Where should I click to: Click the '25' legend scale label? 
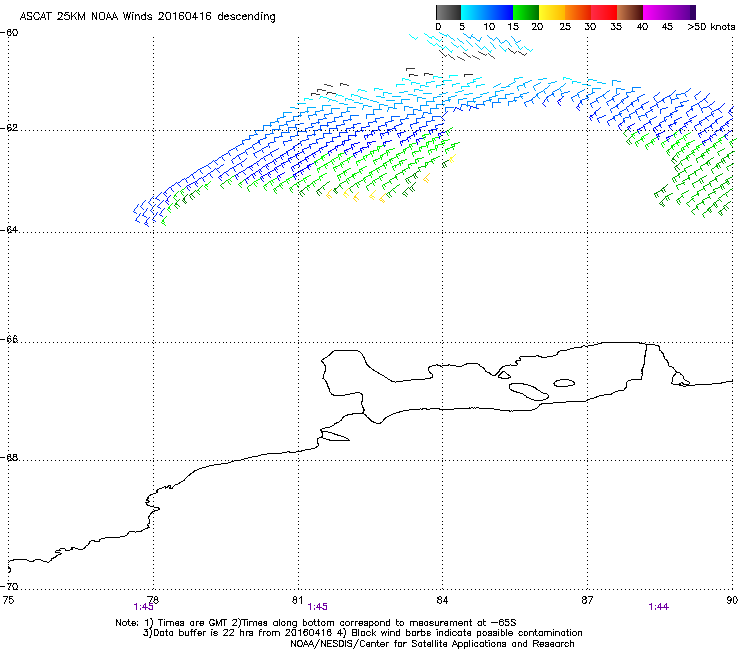coord(565,27)
